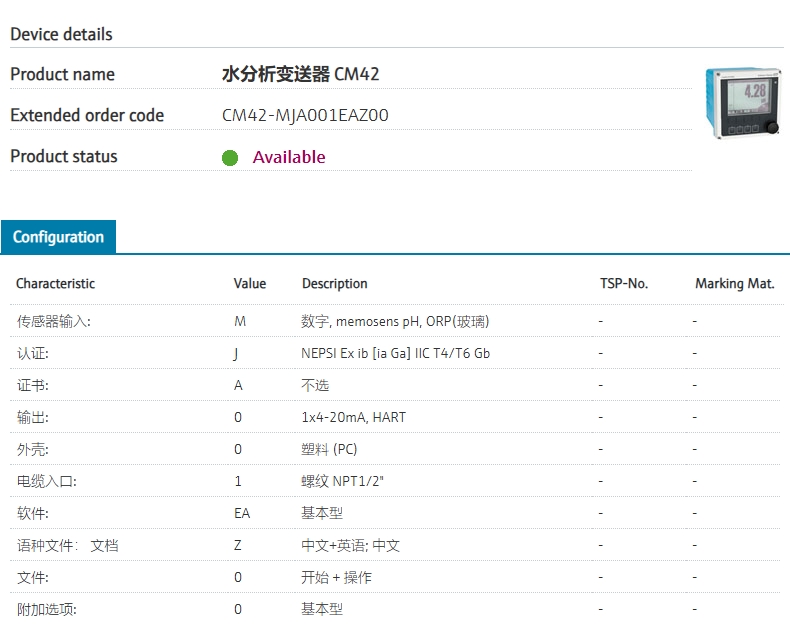This screenshot has width=790, height=629.
Task: Select the NEPSI Ex ib description text
Action: coord(396,353)
